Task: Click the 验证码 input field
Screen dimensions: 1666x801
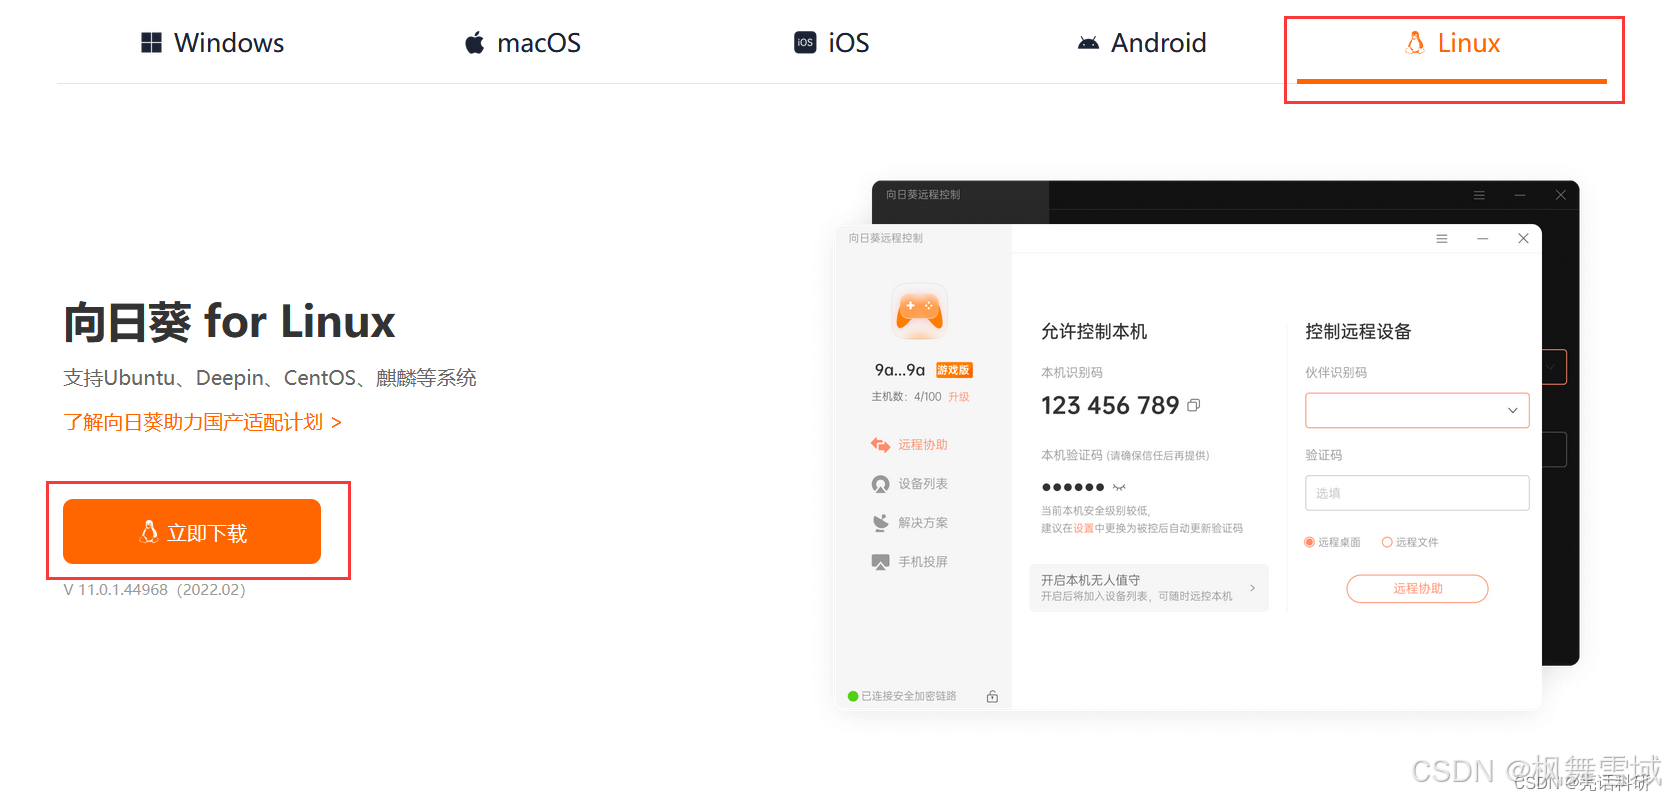Action: (x=1417, y=493)
